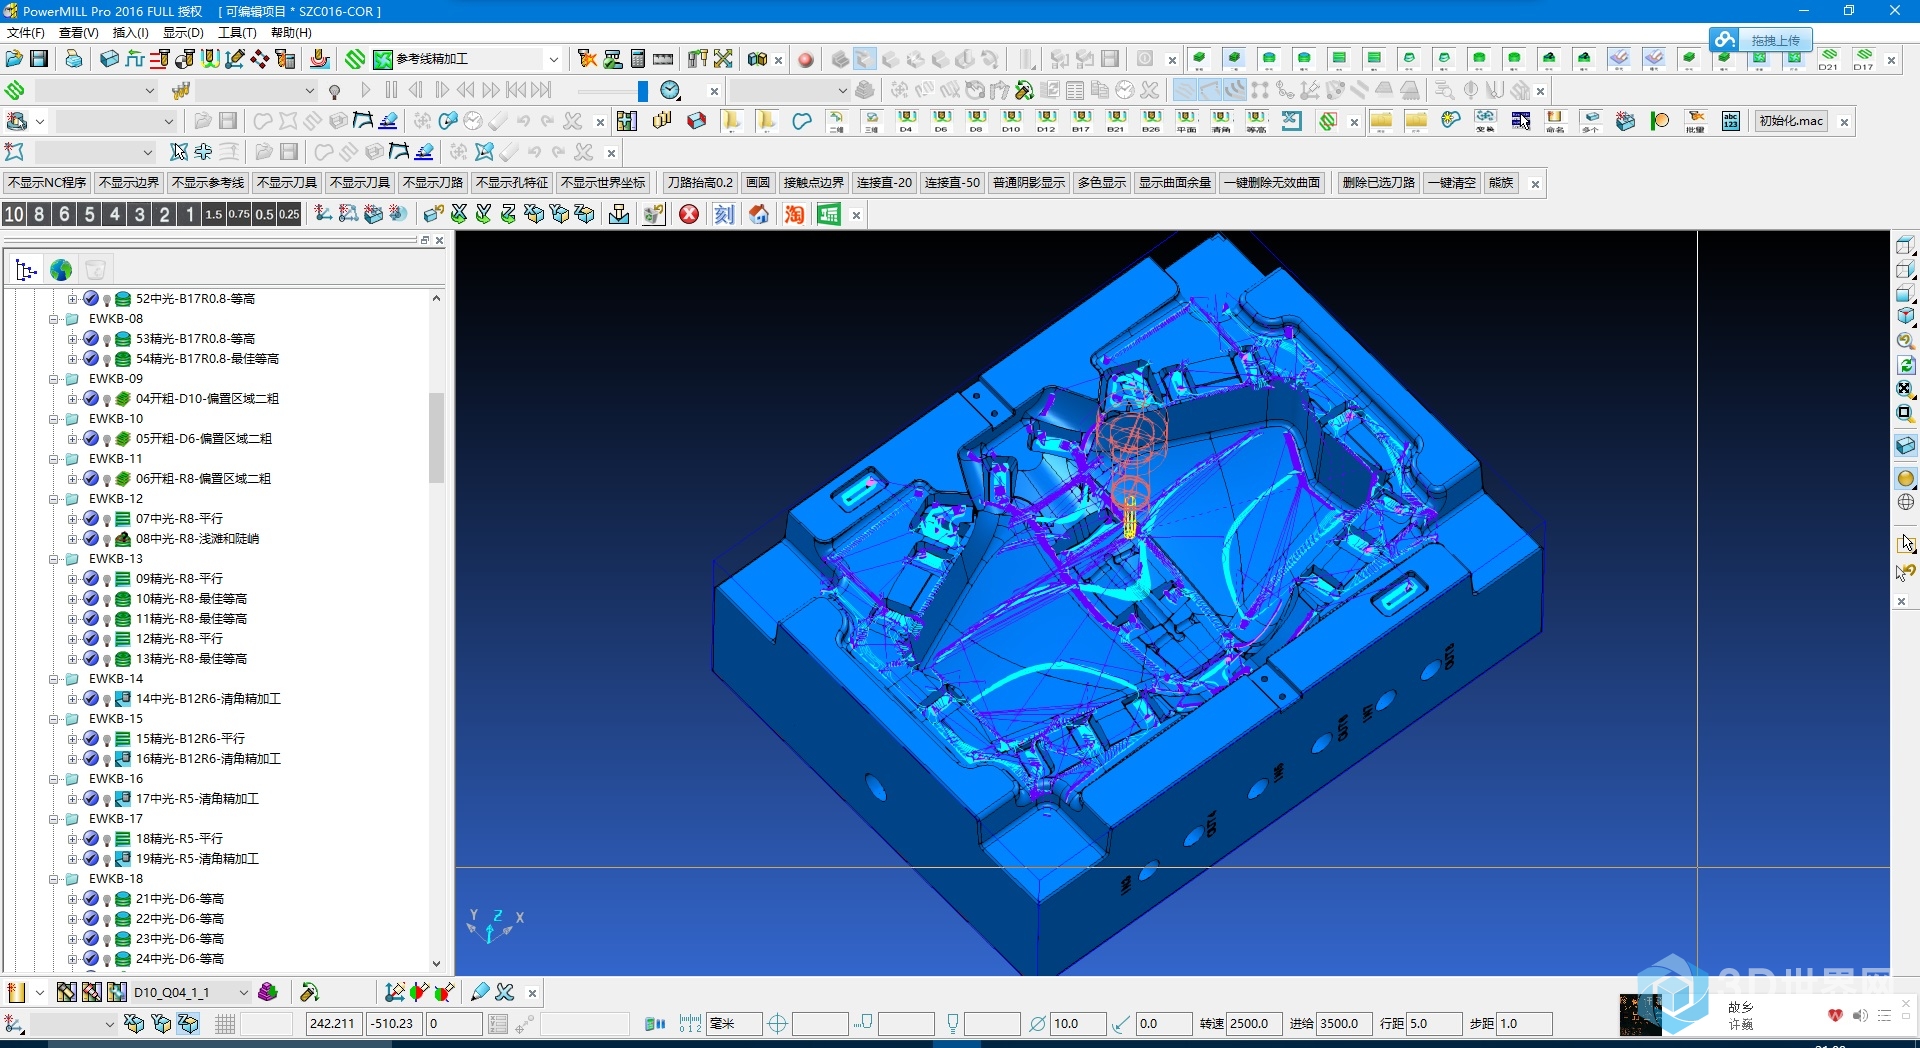This screenshot has width=1920, height=1048.
Task: Toggle lightbulb of 16精光-B12R6-清角精加工 toolpath
Action: coord(107,759)
